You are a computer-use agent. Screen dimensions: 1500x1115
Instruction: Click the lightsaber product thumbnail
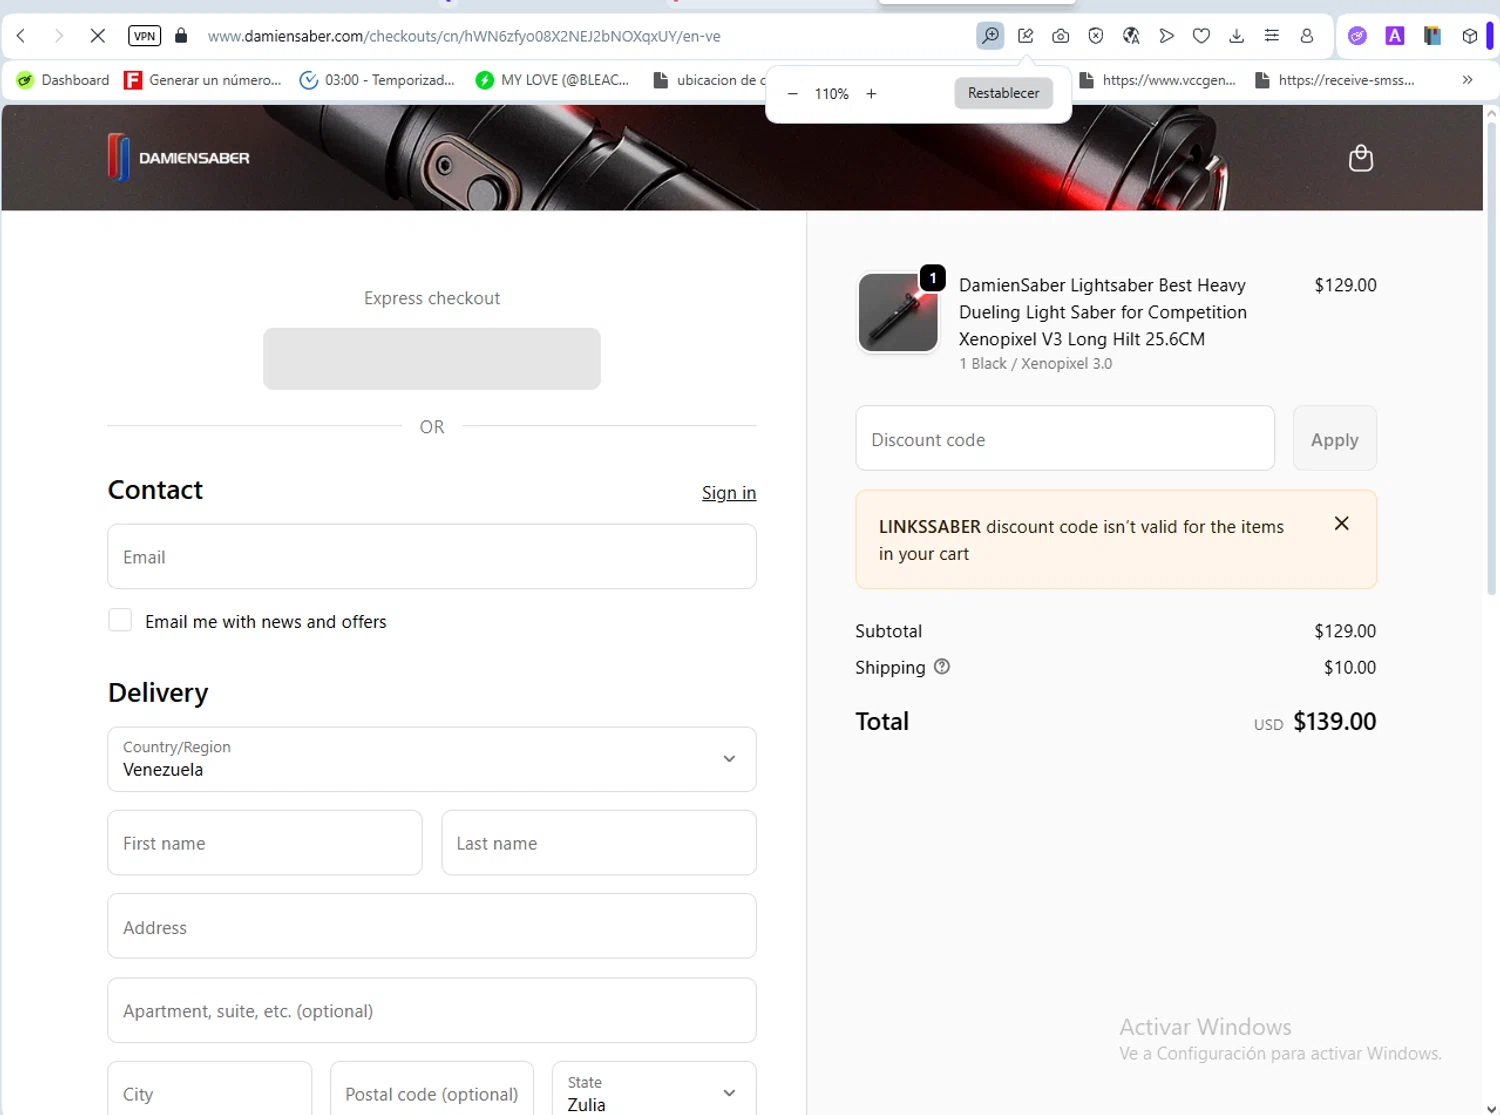tap(898, 312)
